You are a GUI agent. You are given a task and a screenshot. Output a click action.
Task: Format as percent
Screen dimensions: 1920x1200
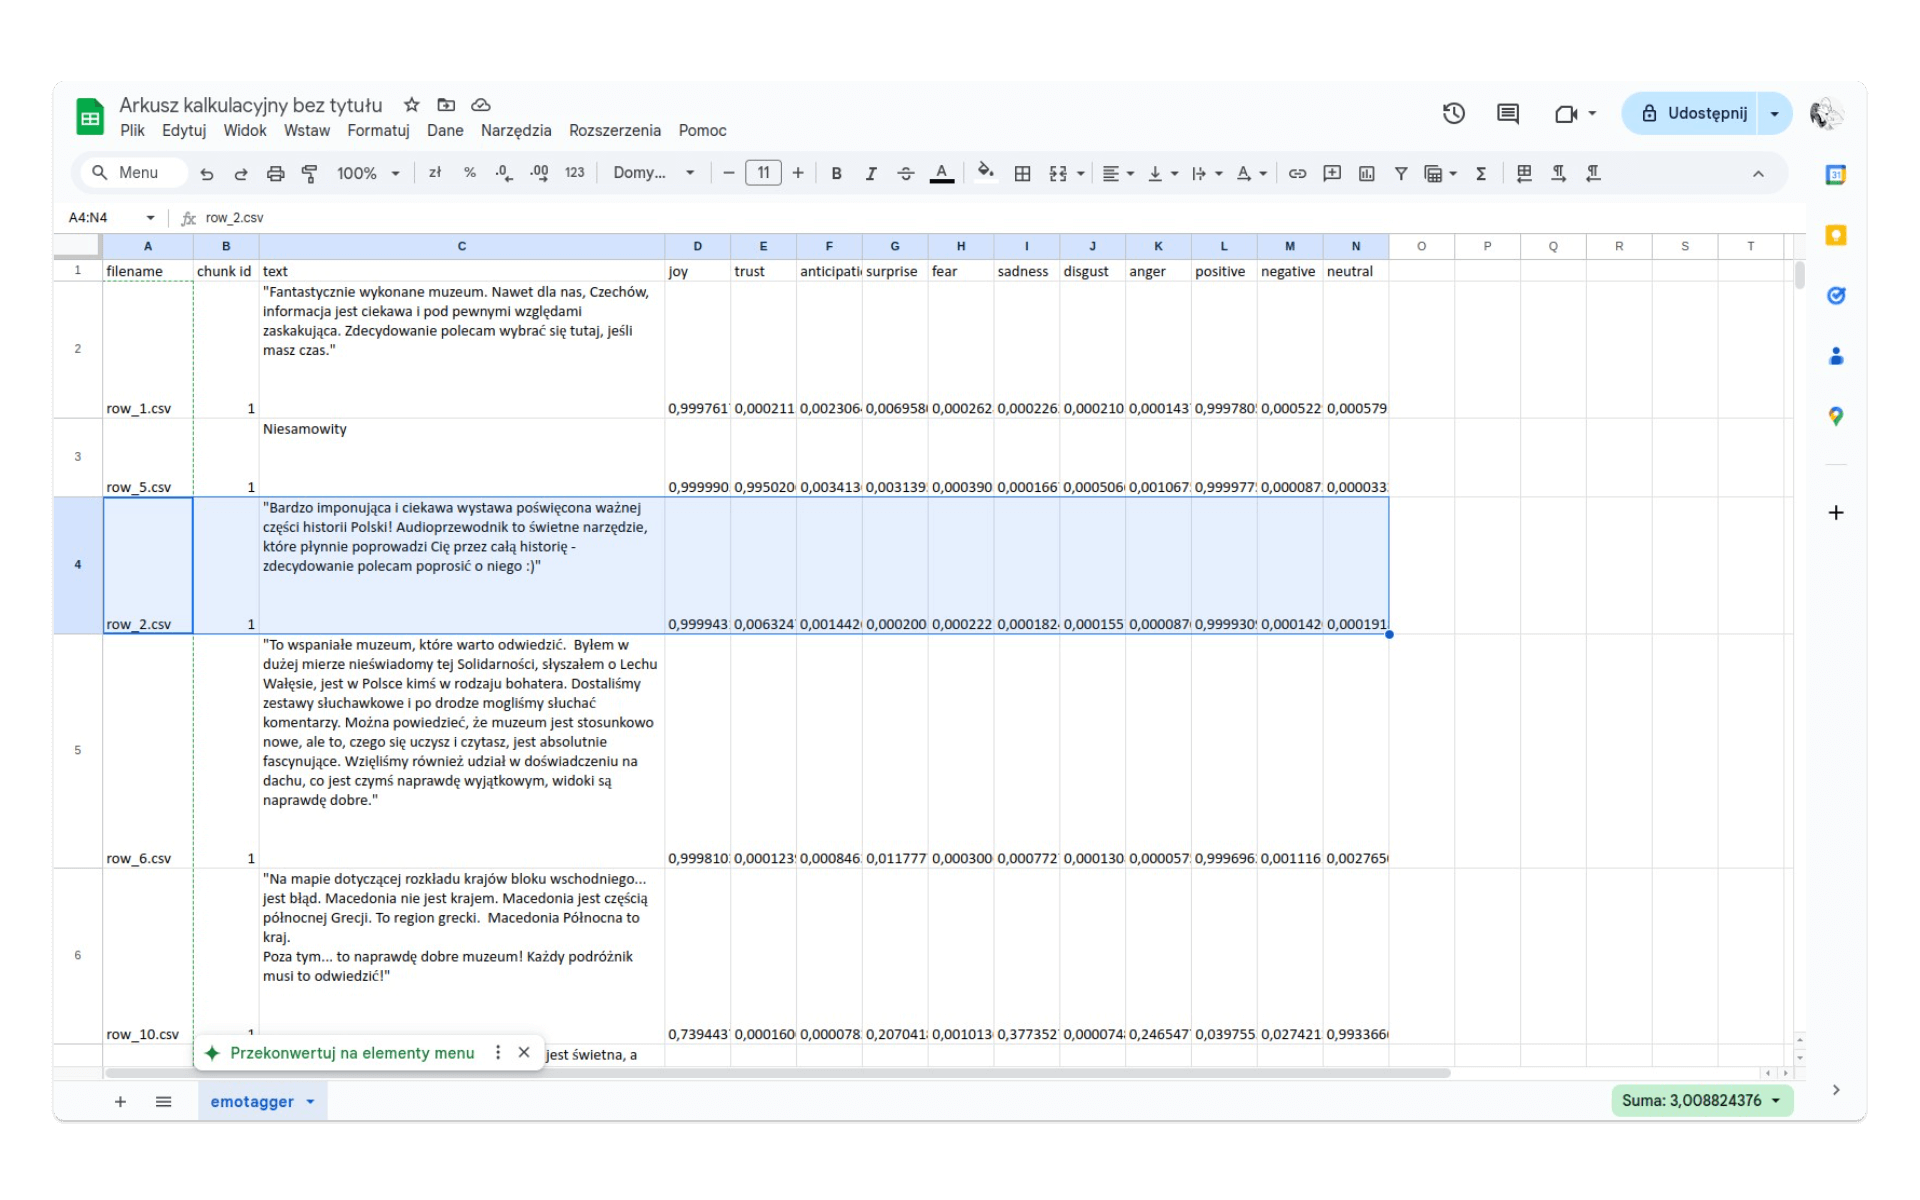coord(470,173)
